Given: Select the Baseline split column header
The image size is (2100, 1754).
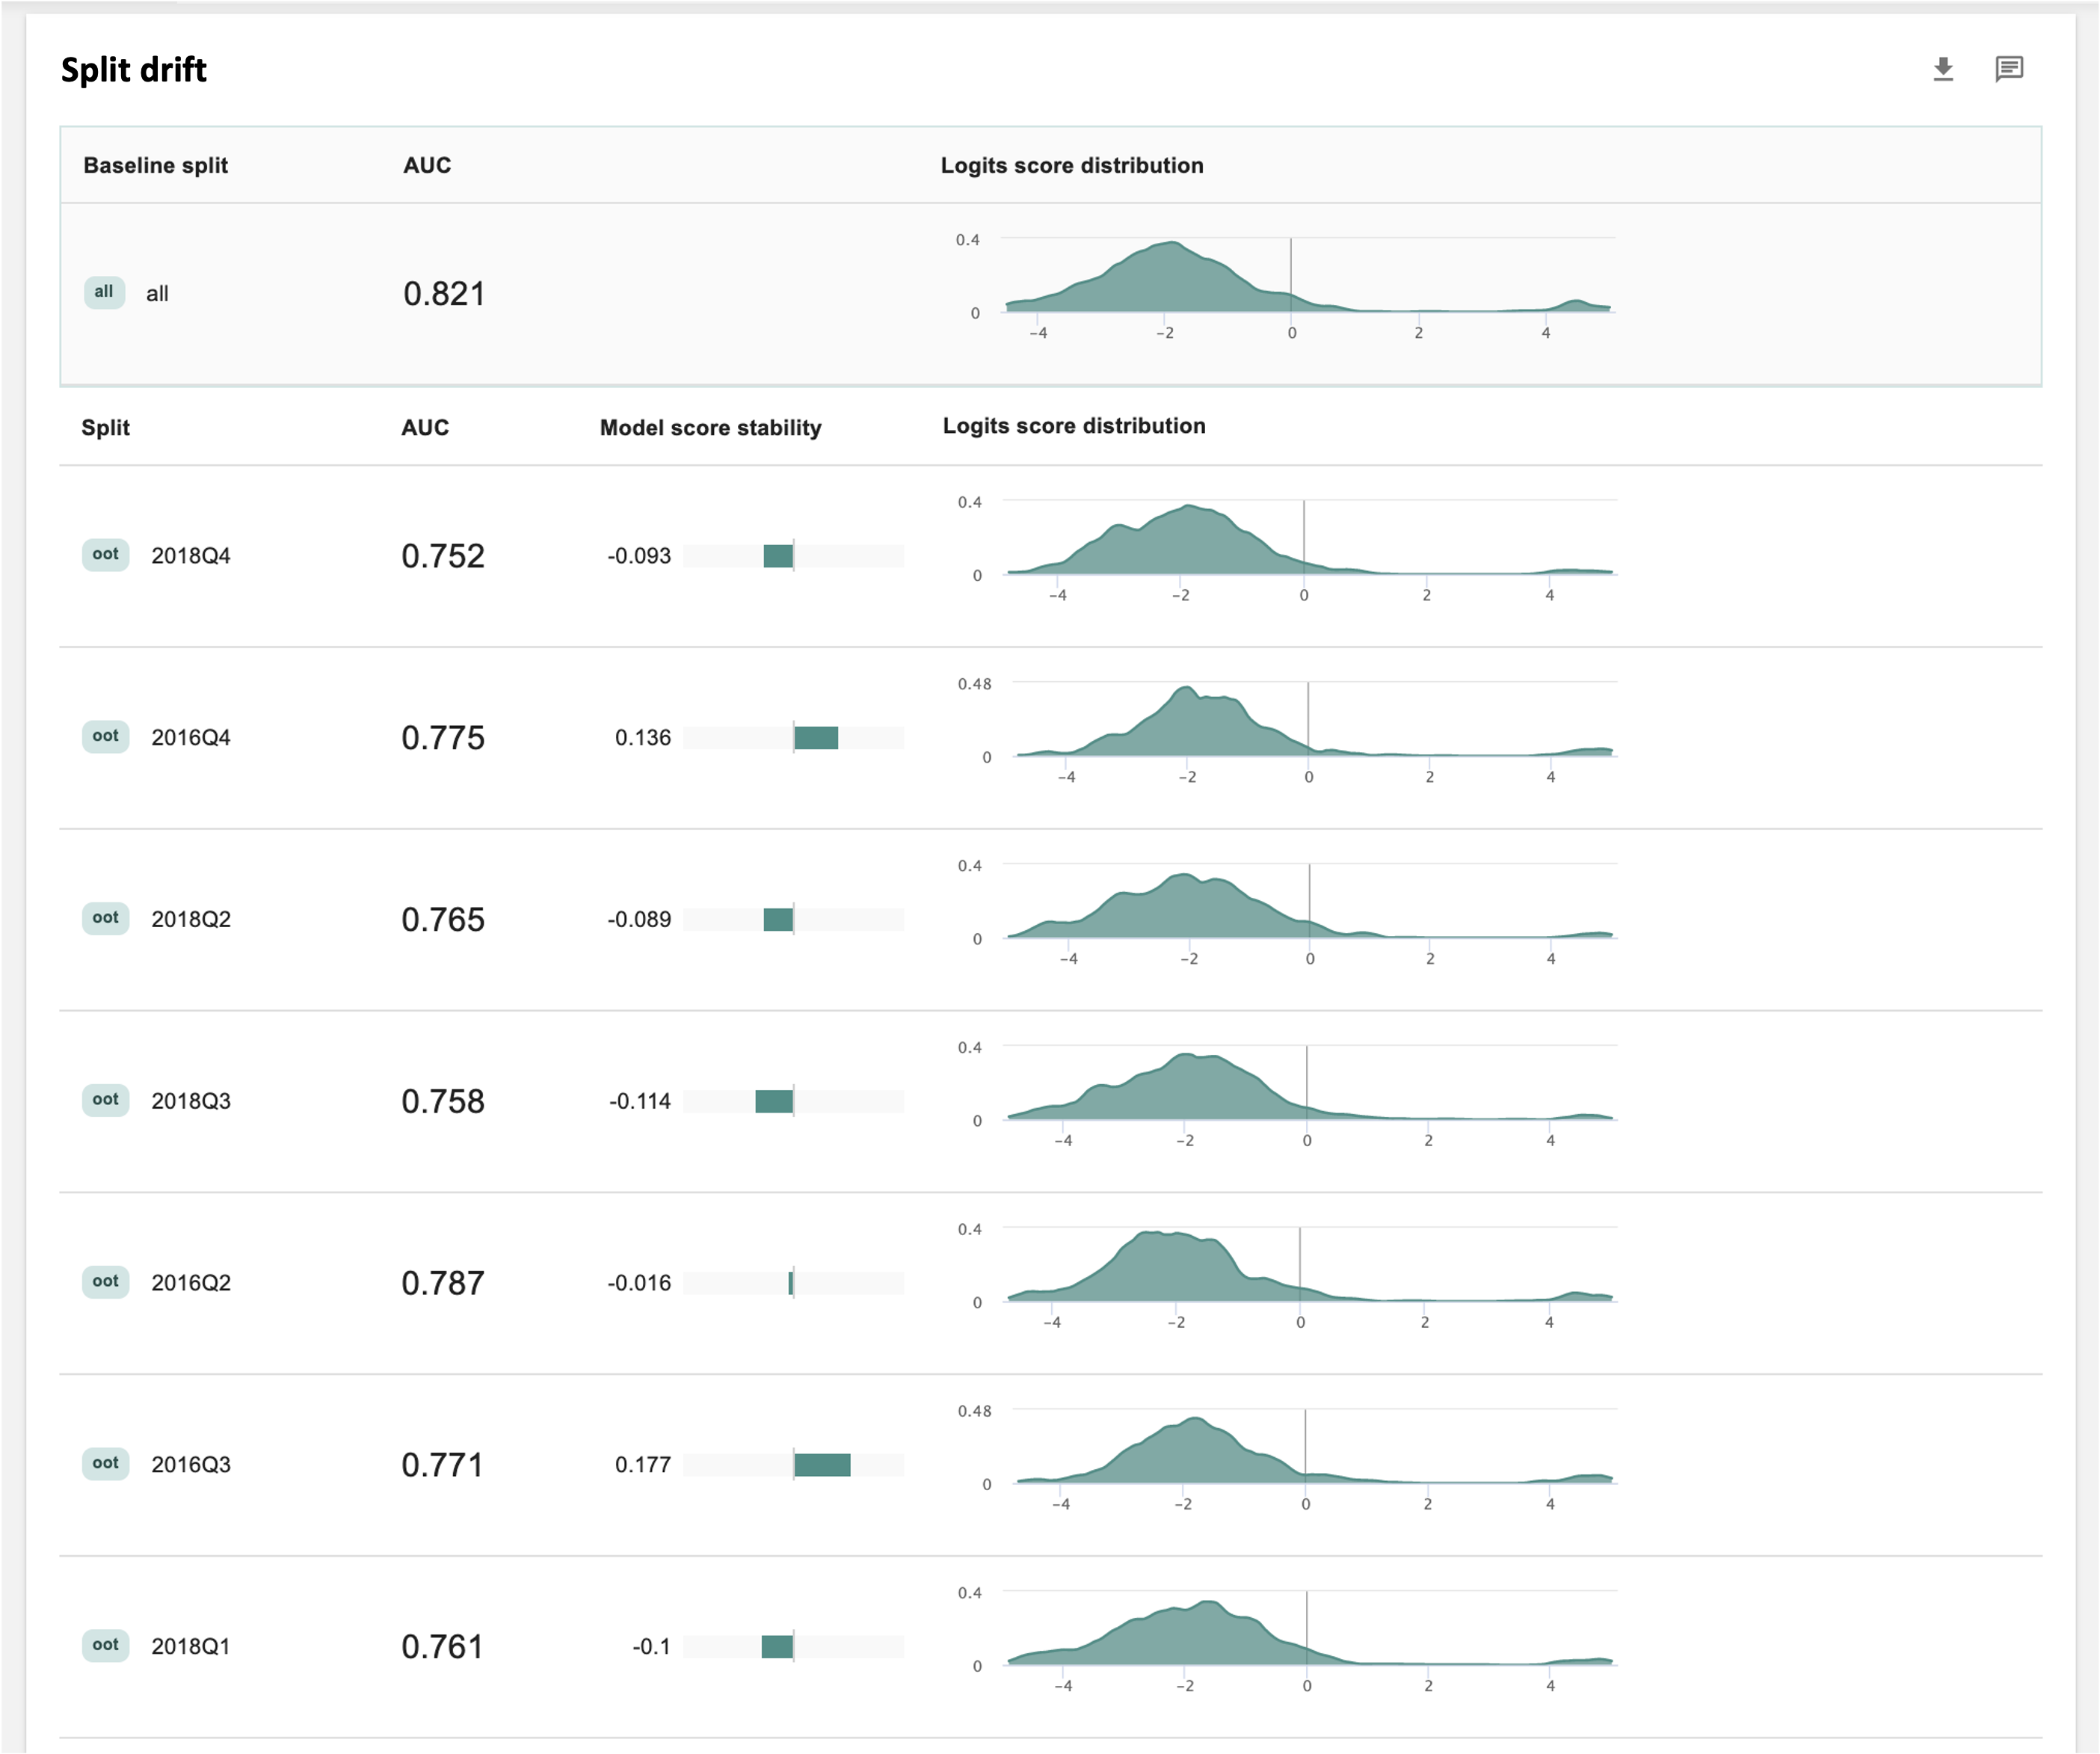Looking at the screenshot, I should [155, 165].
